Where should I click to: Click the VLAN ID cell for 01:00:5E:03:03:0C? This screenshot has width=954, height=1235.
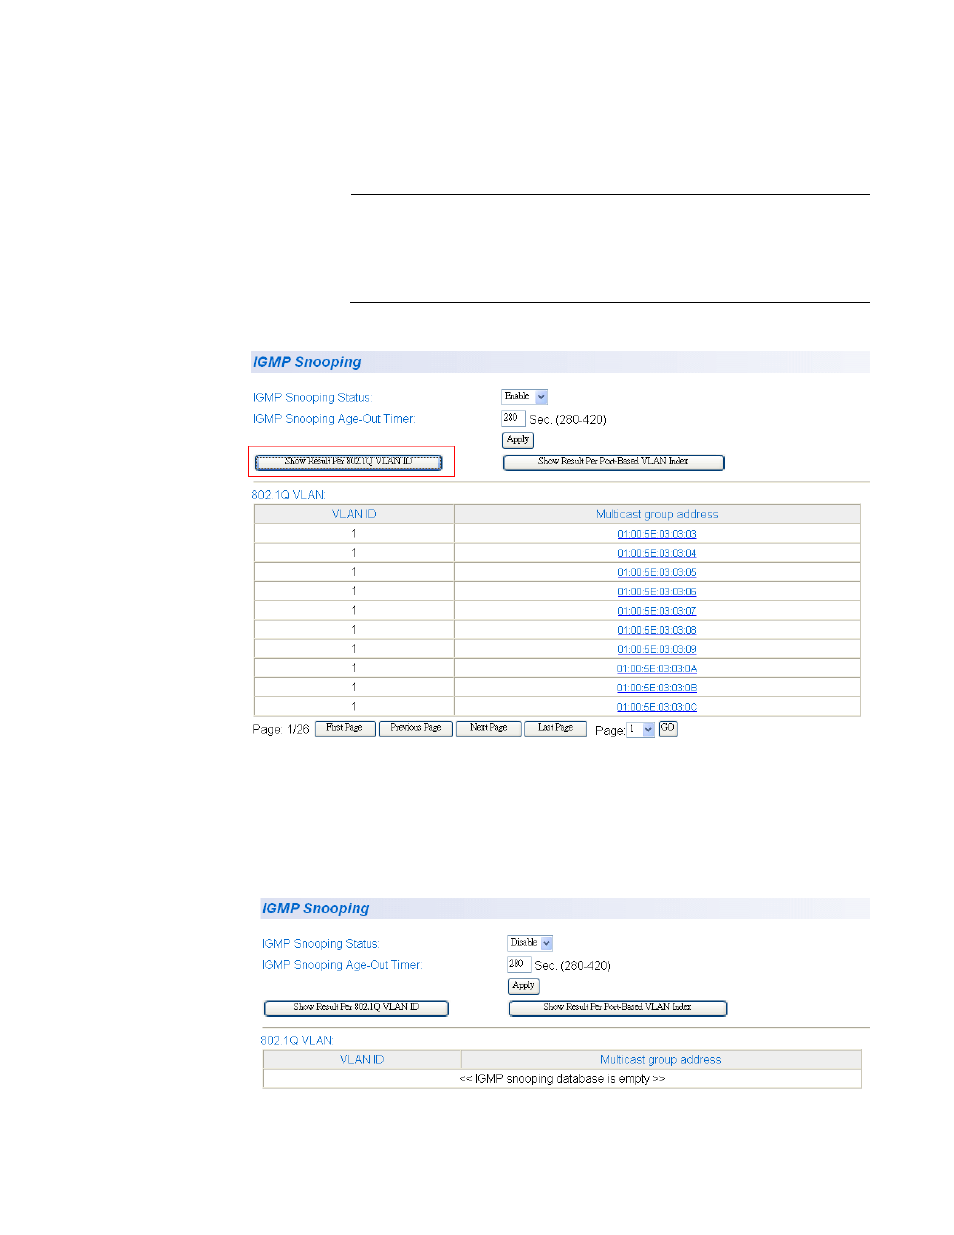tap(354, 707)
